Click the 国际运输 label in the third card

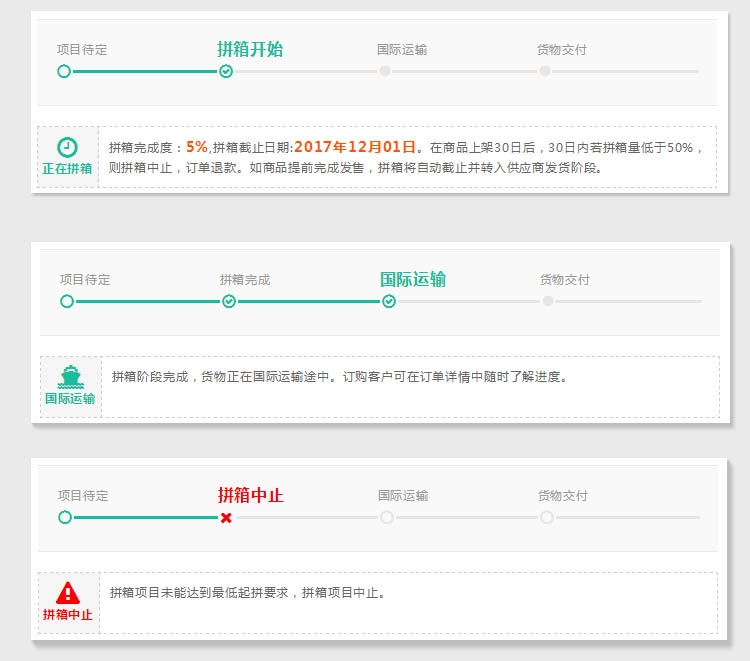(x=403, y=496)
